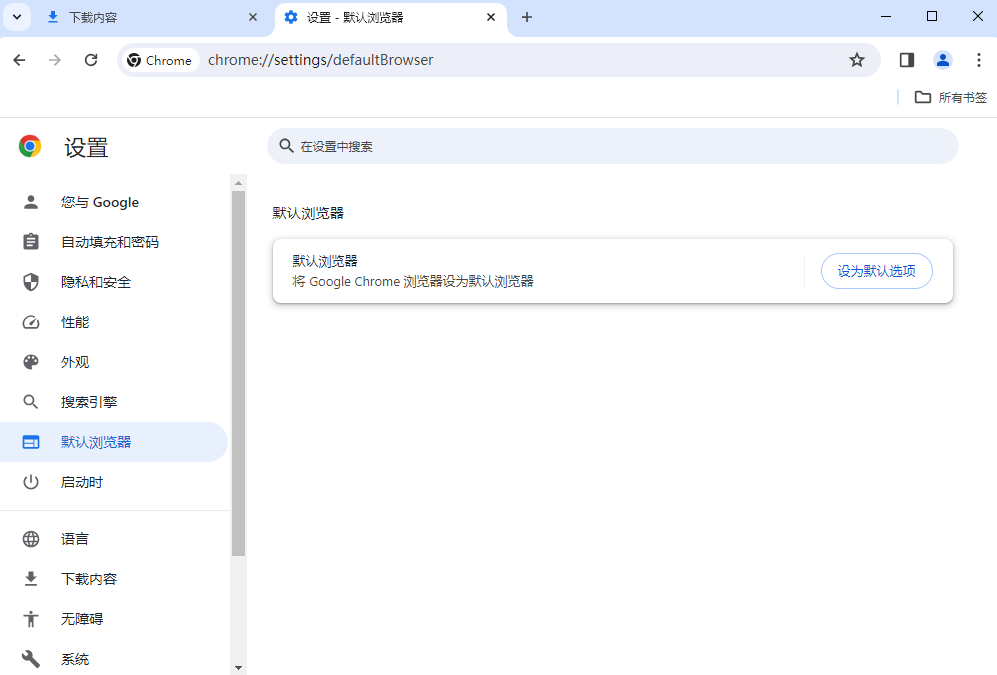Screen dimensions: 997x675
Task: Click the Chrome logo beside 设置
Action: 30,147
